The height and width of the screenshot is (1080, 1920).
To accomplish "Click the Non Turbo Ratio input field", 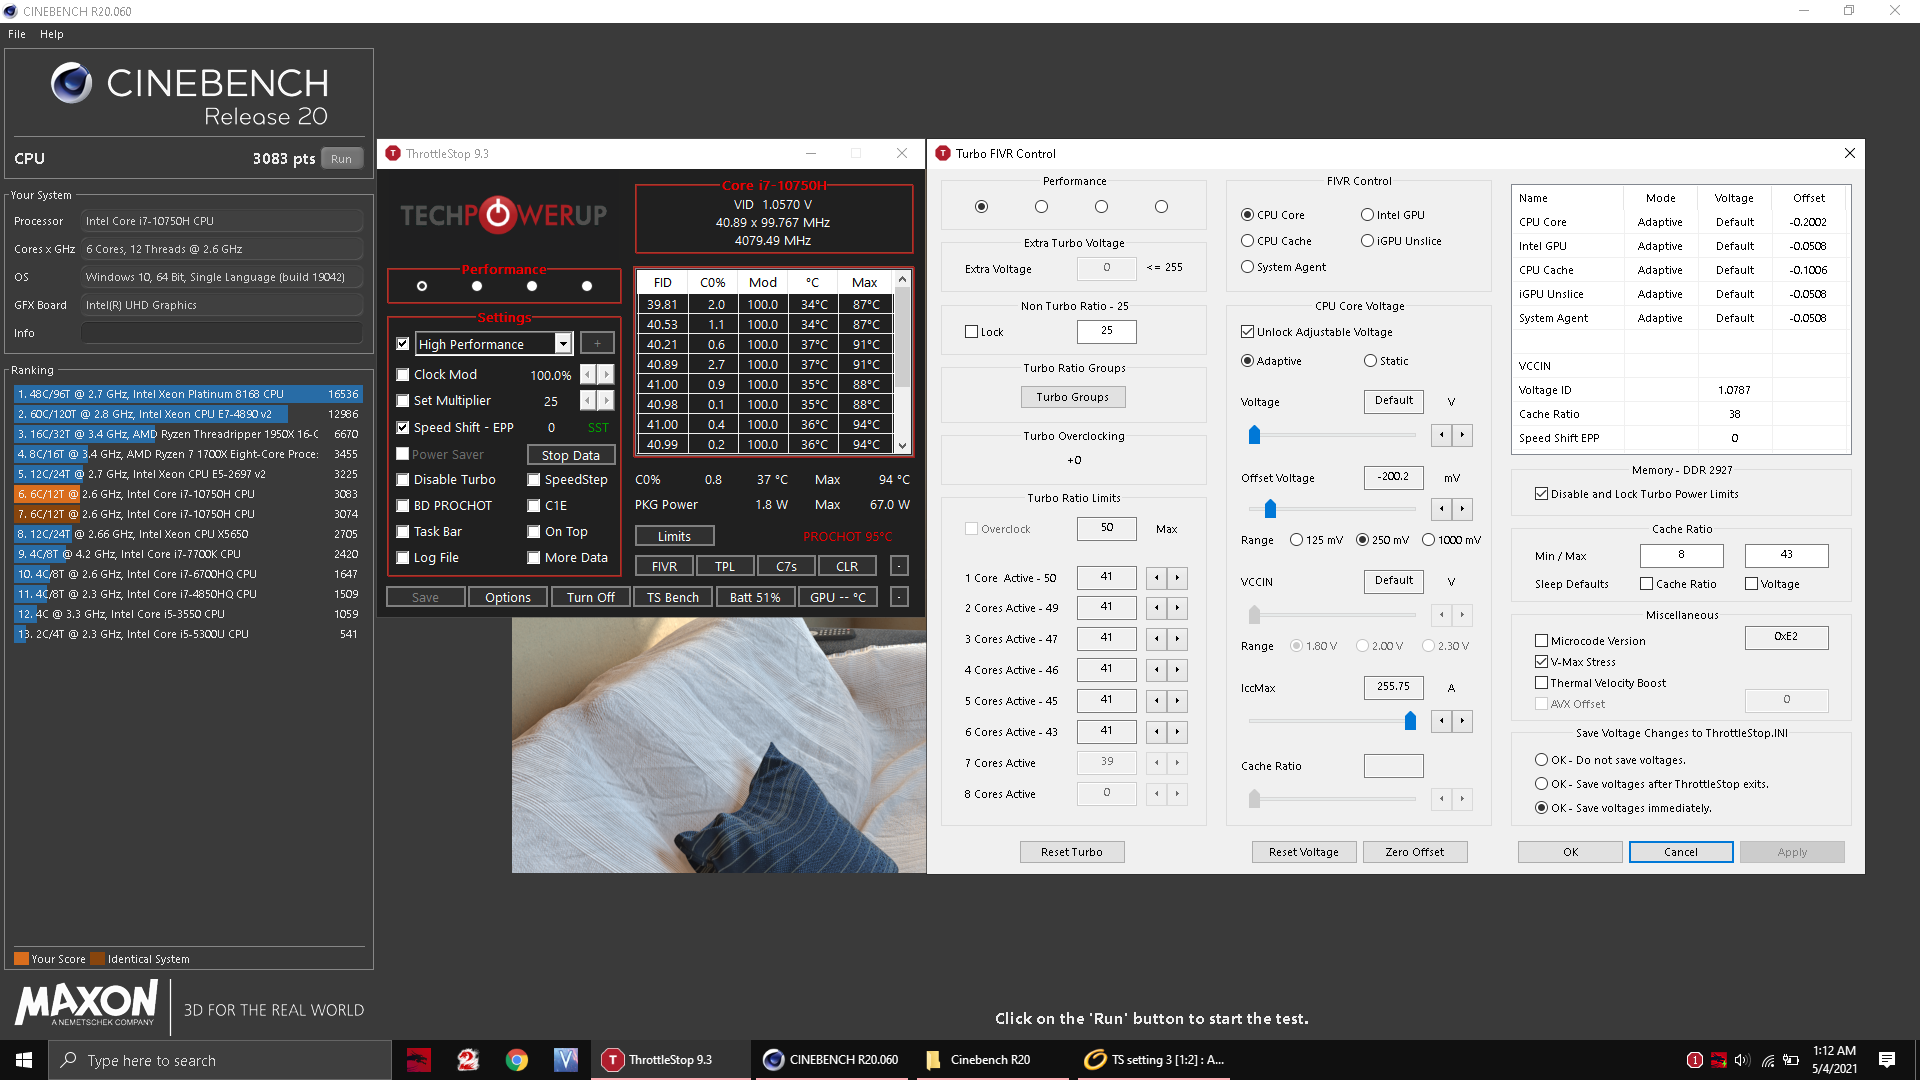I will (1107, 331).
